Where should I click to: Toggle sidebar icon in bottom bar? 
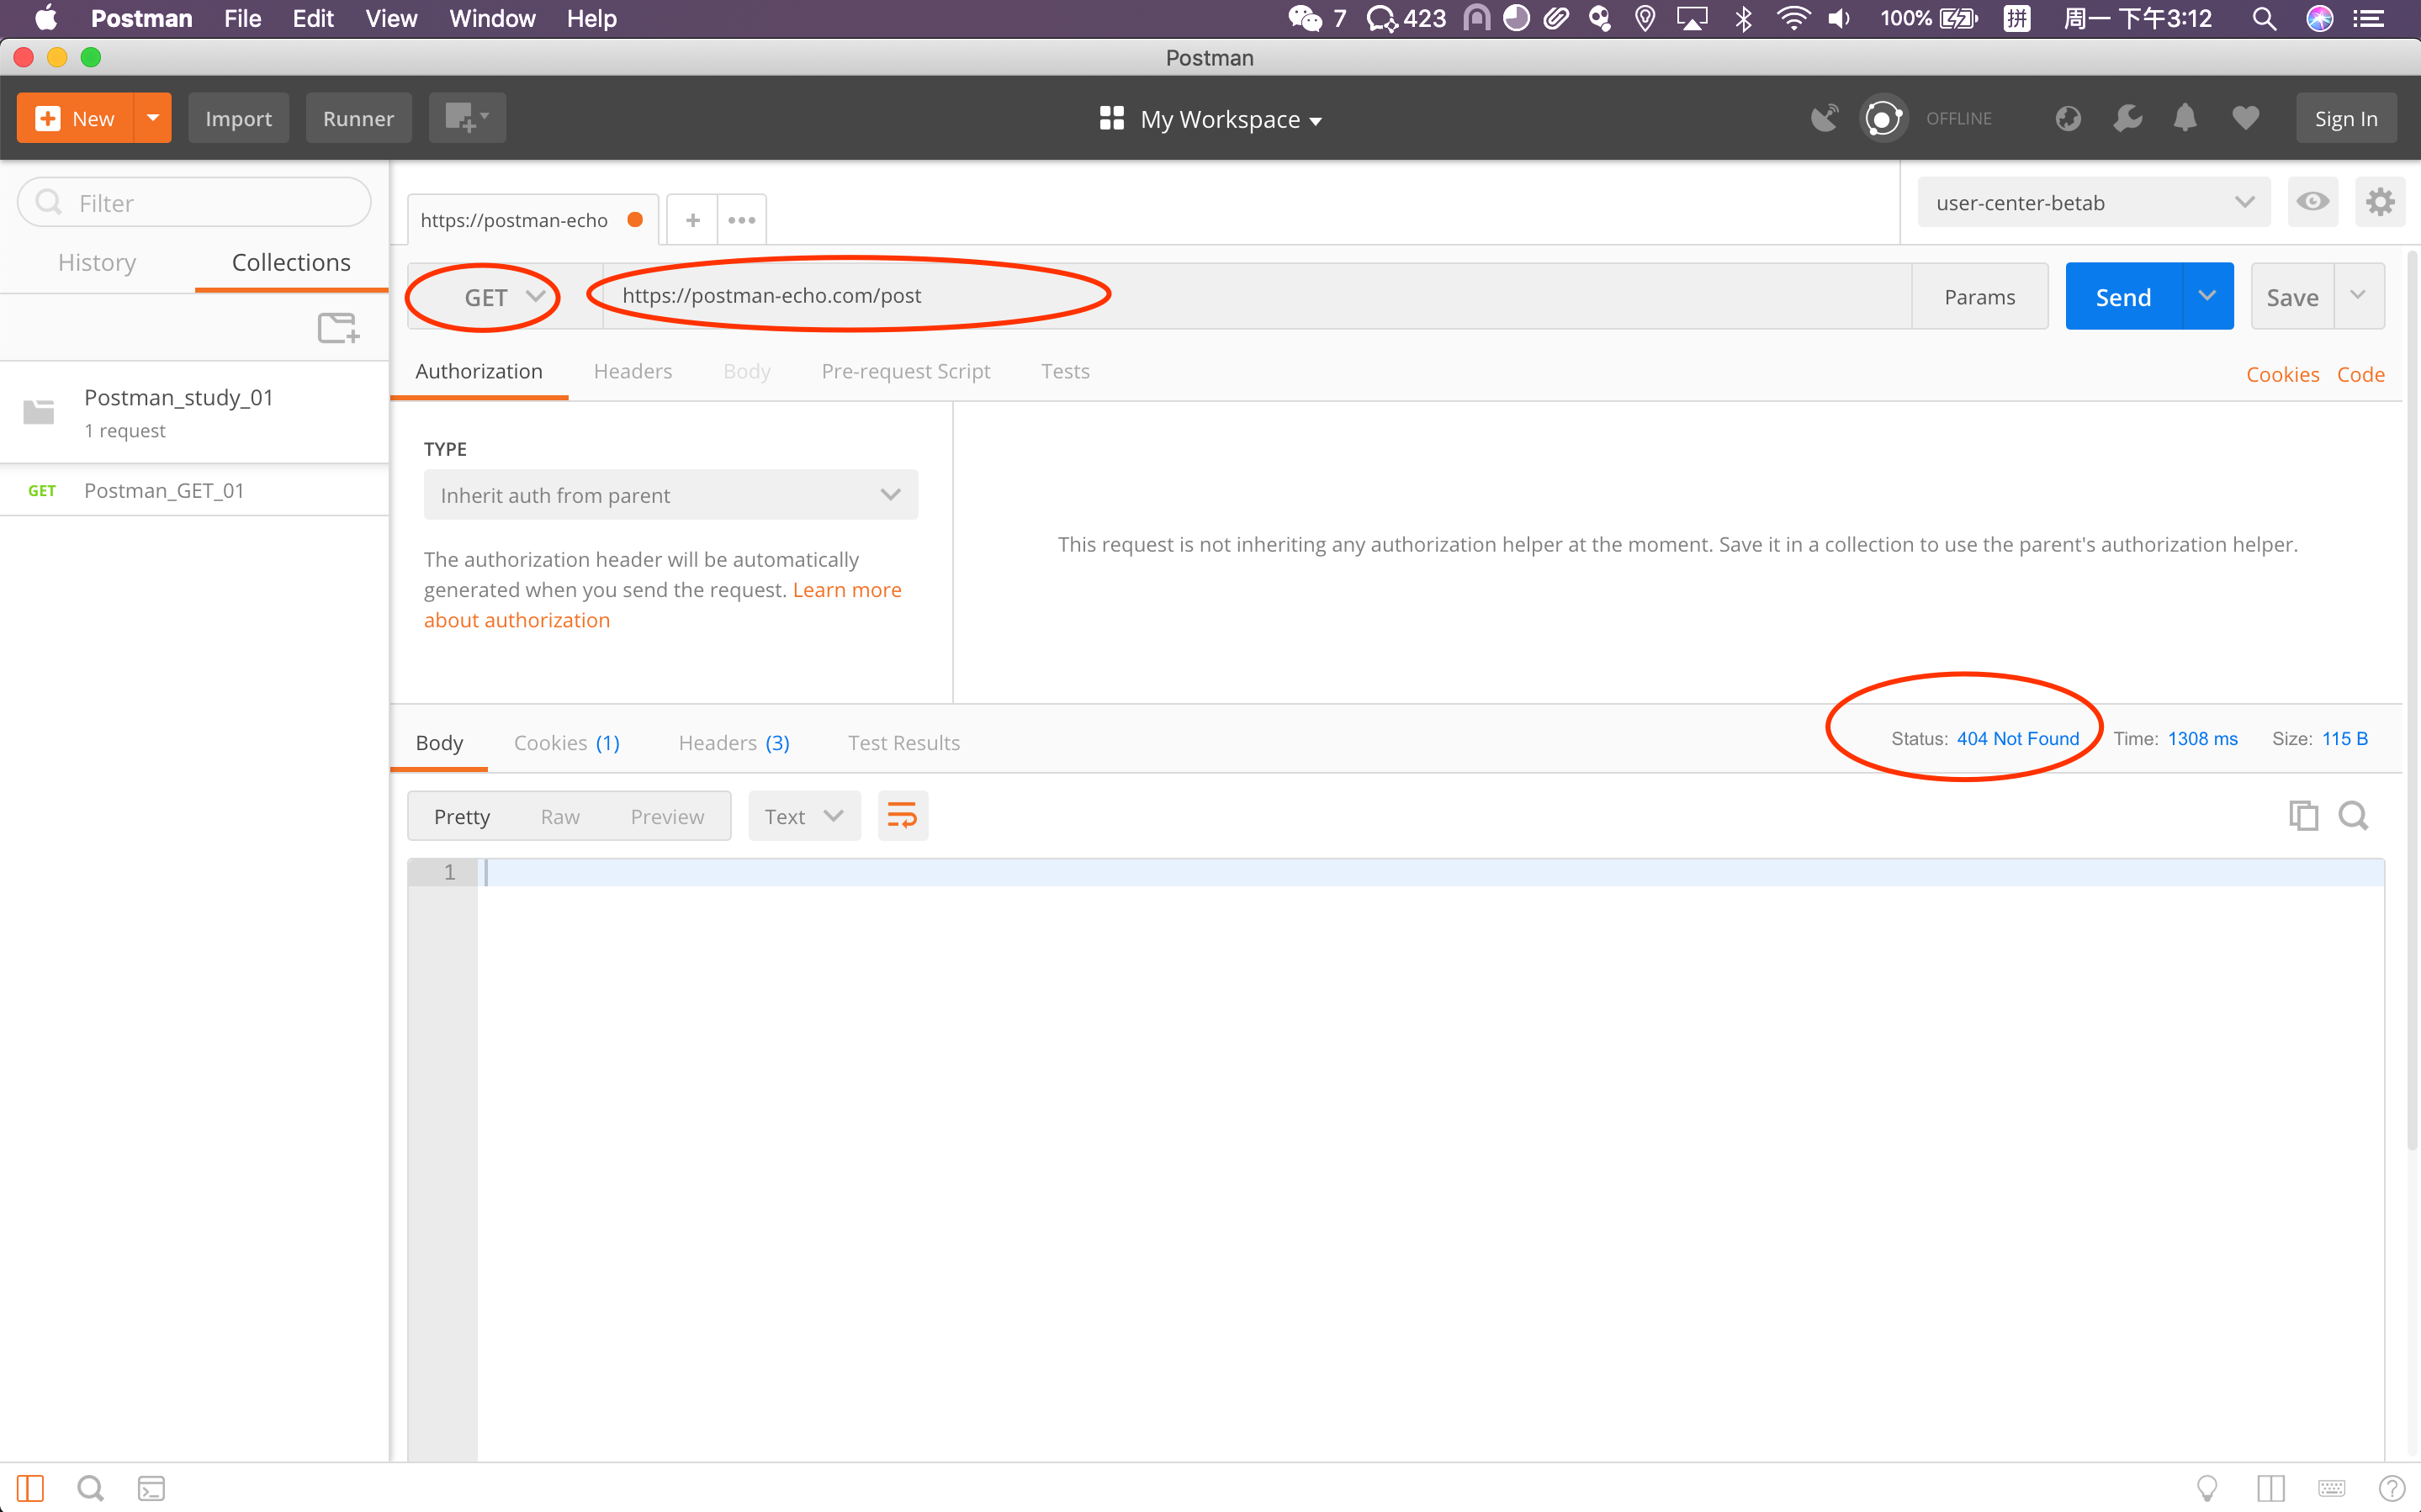point(30,1488)
